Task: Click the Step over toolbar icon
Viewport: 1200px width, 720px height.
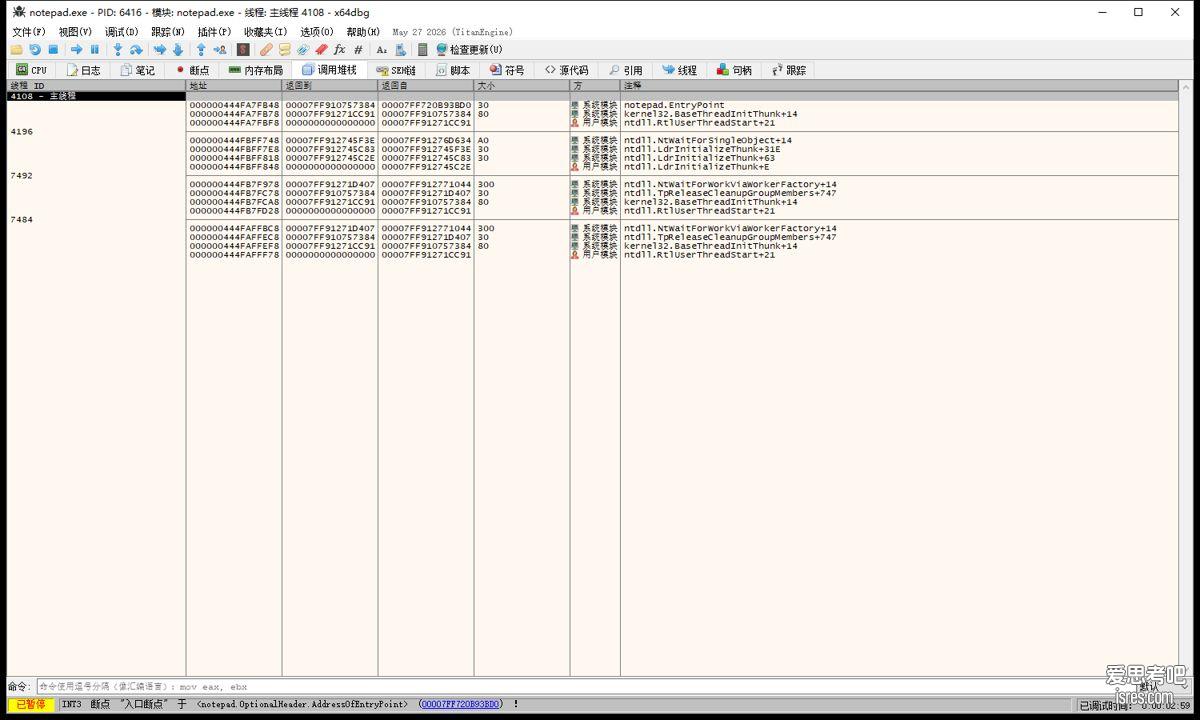Action: pos(136,49)
